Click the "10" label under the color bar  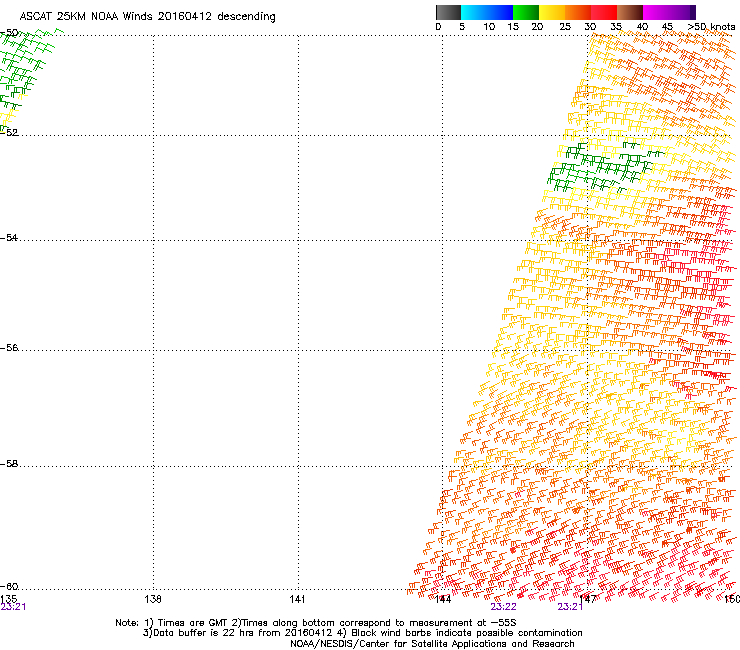tap(489, 27)
